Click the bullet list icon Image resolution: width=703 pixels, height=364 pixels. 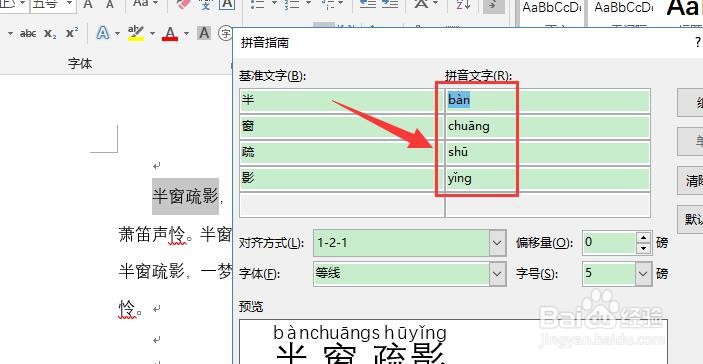click(257, 4)
